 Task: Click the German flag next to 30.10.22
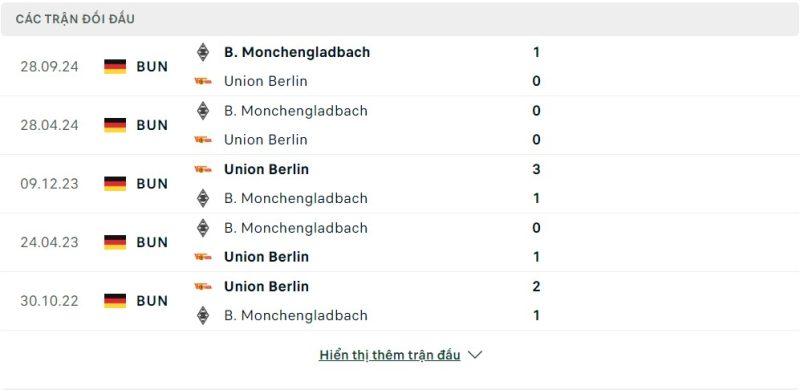[115, 301]
